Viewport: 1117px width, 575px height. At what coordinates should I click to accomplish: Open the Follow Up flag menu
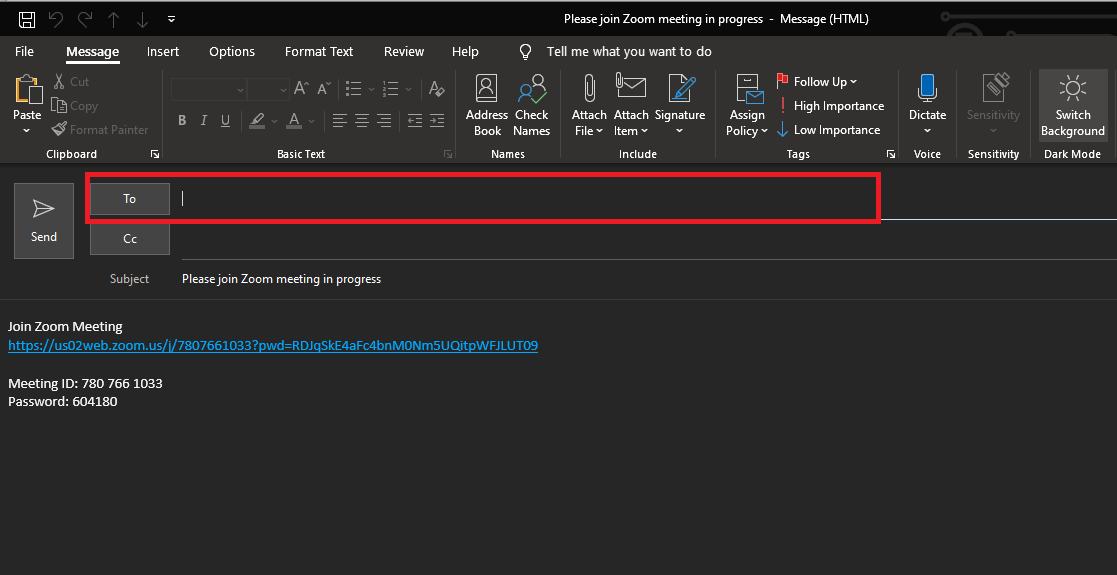point(817,82)
